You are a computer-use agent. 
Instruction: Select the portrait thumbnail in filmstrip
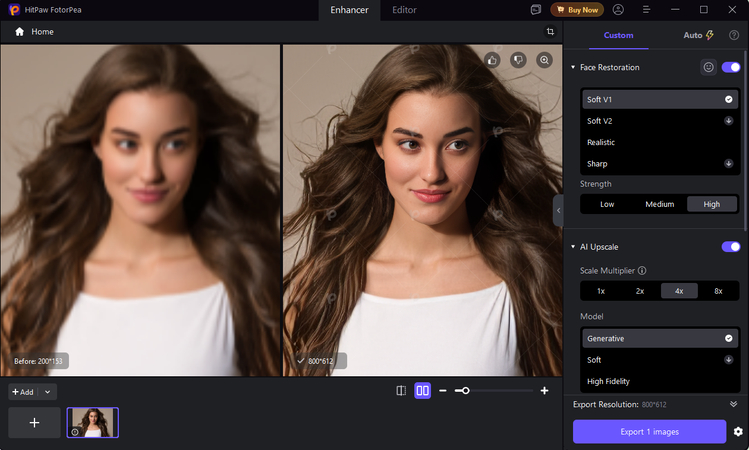pos(93,423)
